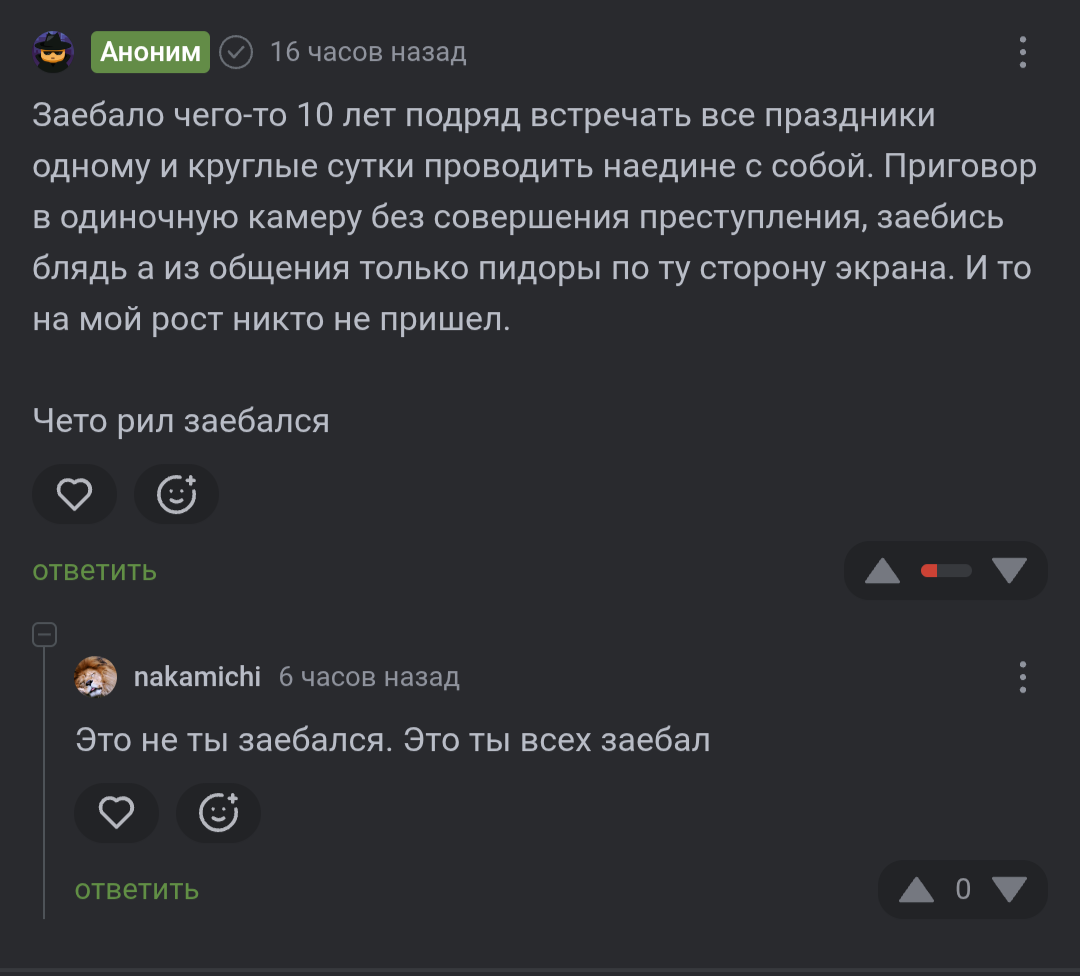Click the red rating bar on the first comment

click(946, 571)
